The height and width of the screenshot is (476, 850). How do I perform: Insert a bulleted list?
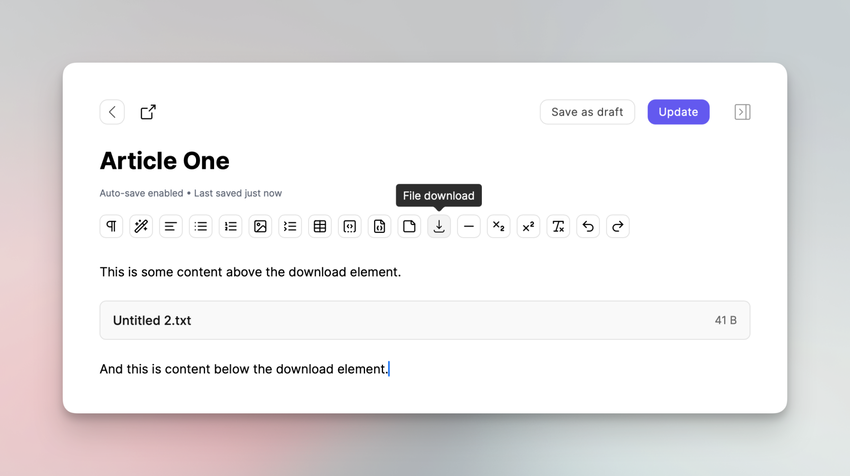pyautogui.click(x=201, y=227)
